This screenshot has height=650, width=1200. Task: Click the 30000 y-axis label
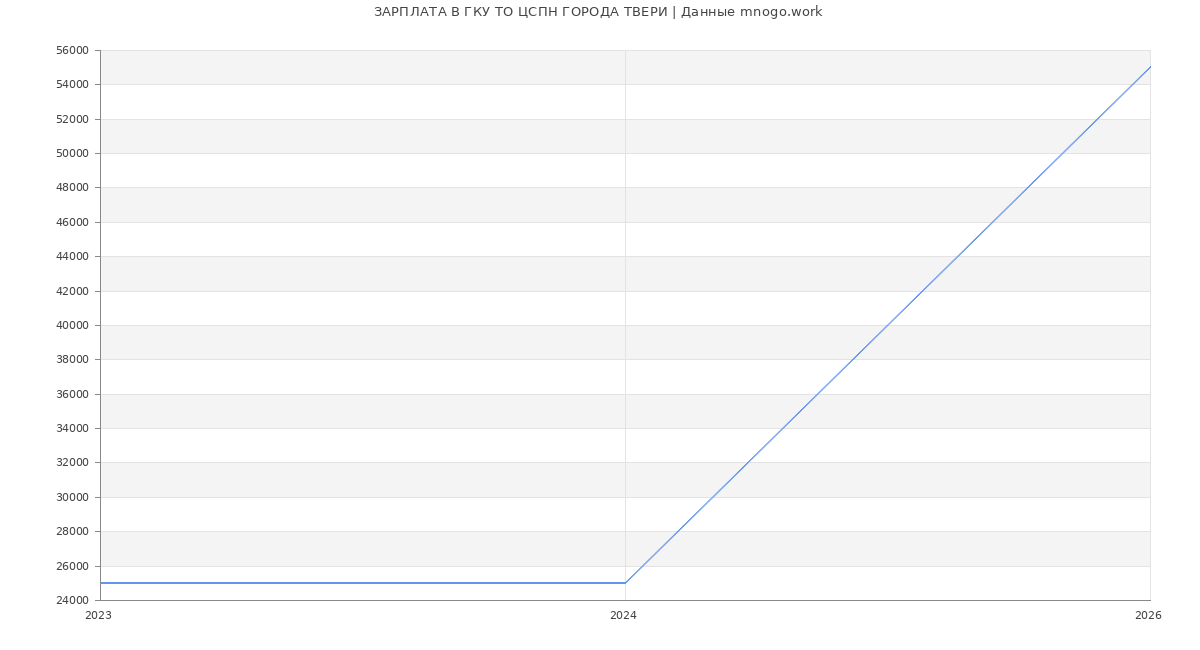click(73, 497)
